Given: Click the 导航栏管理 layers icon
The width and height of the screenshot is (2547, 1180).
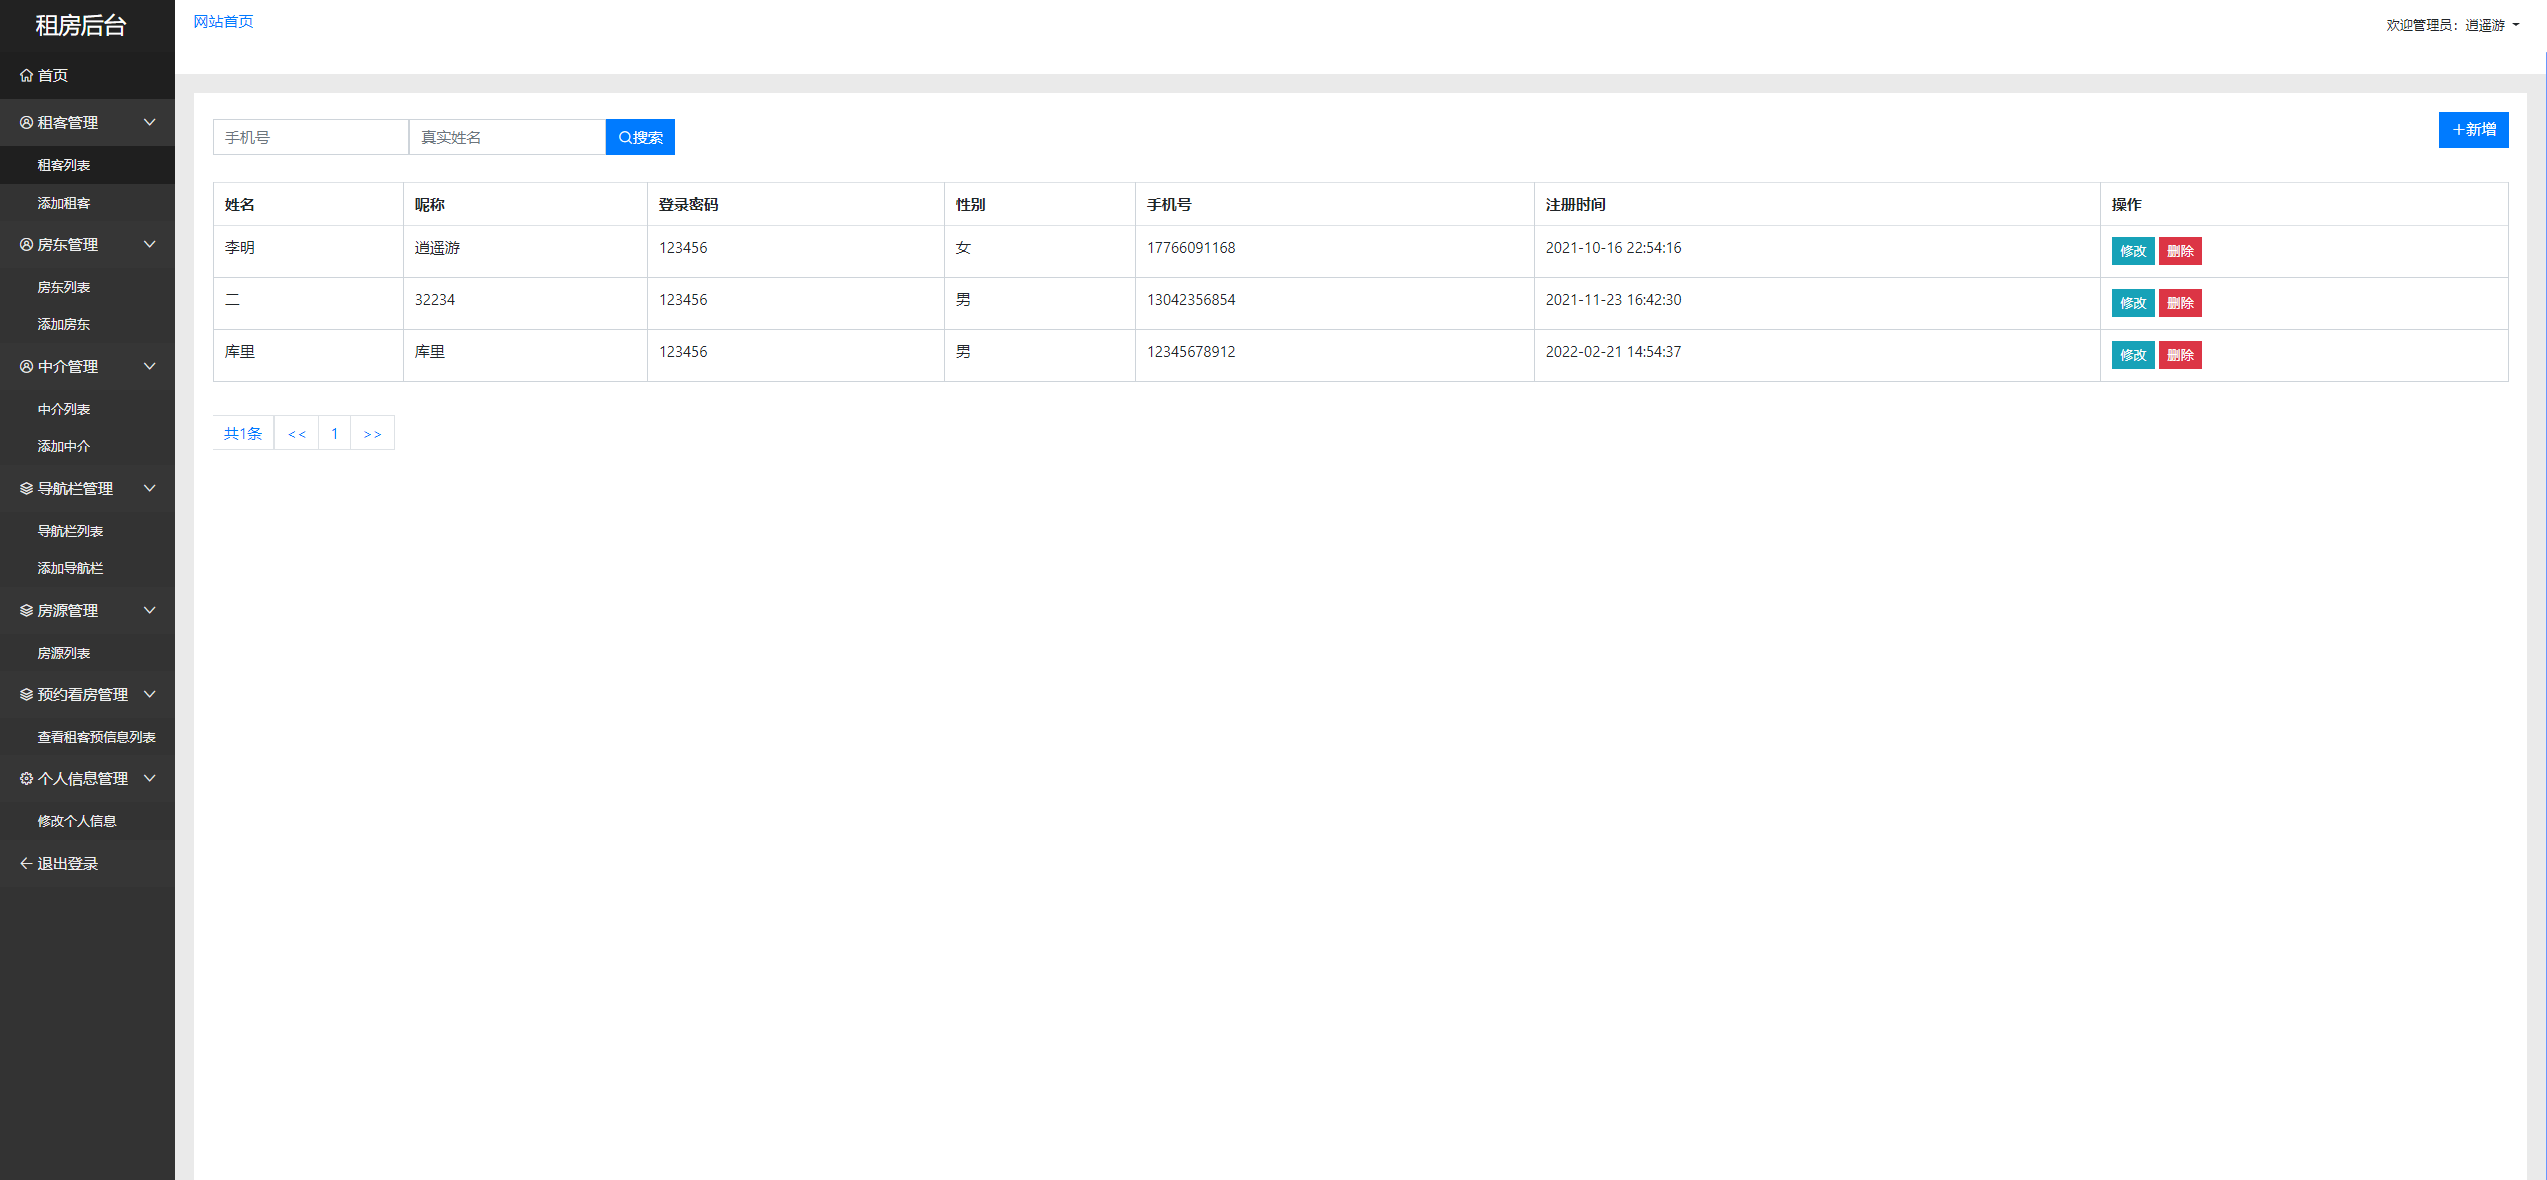Looking at the screenshot, I should click(26, 488).
